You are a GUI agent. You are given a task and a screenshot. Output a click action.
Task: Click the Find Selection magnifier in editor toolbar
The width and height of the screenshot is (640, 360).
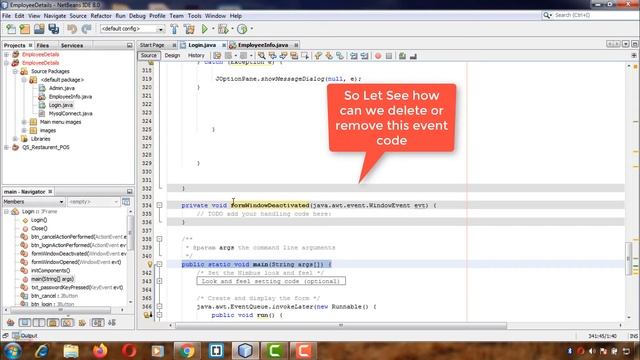pyautogui.click(x=262, y=56)
